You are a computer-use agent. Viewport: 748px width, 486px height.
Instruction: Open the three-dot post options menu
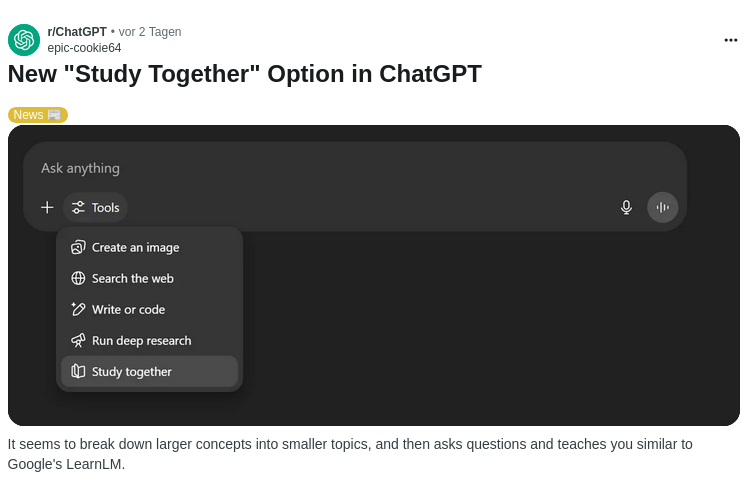[730, 40]
